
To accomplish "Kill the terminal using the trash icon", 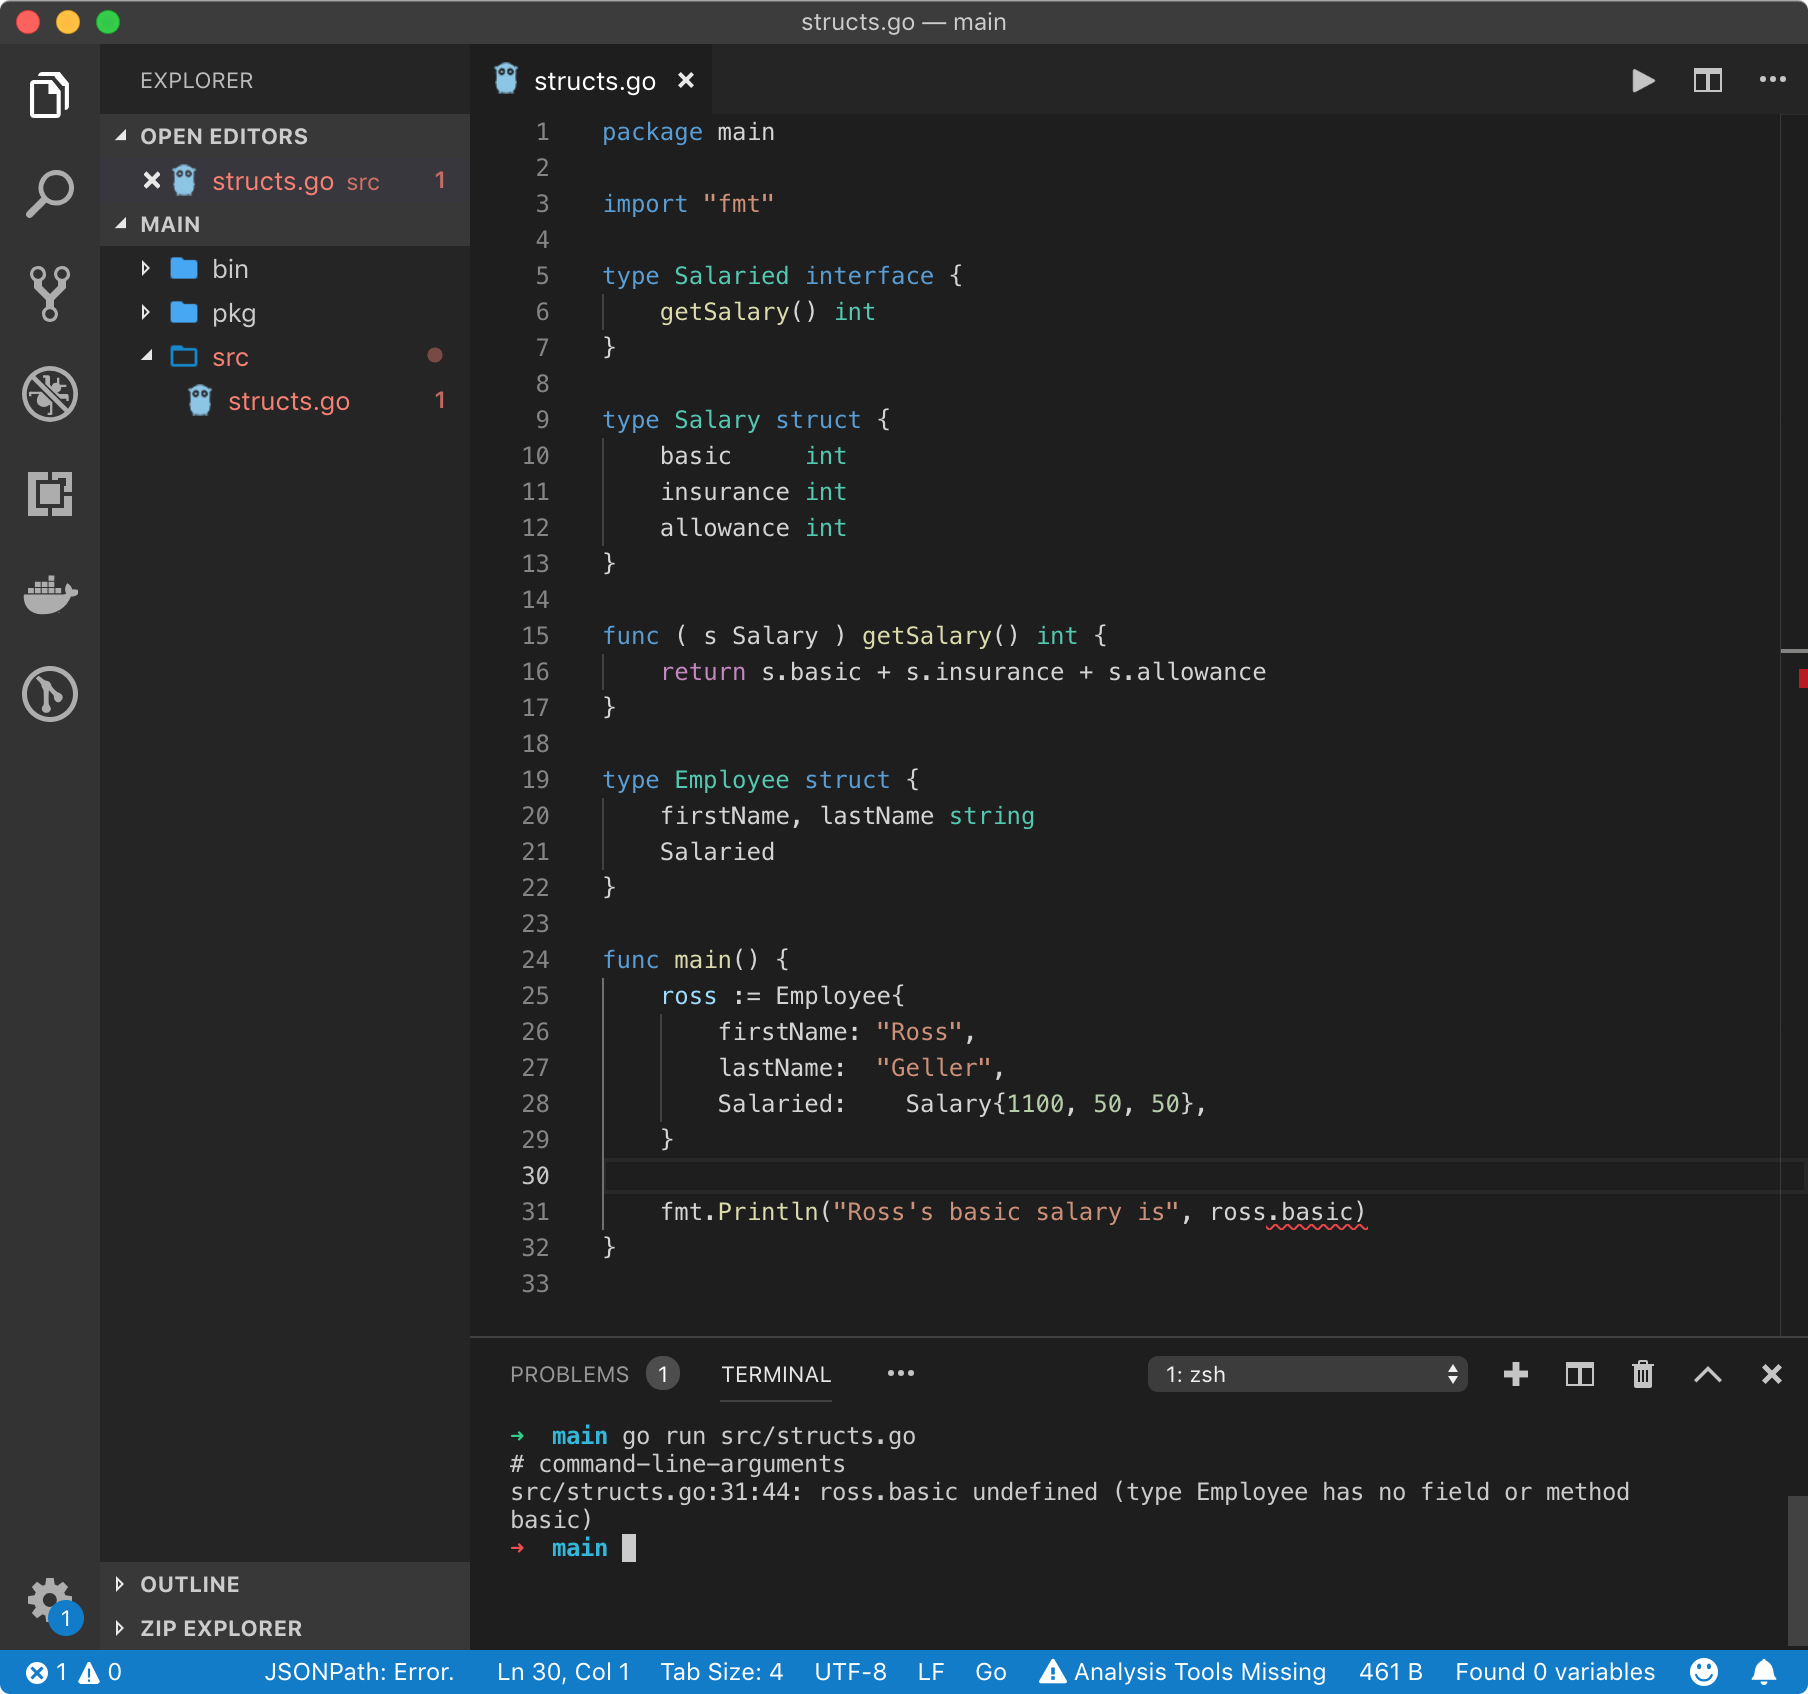I will click(1642, 1374).
